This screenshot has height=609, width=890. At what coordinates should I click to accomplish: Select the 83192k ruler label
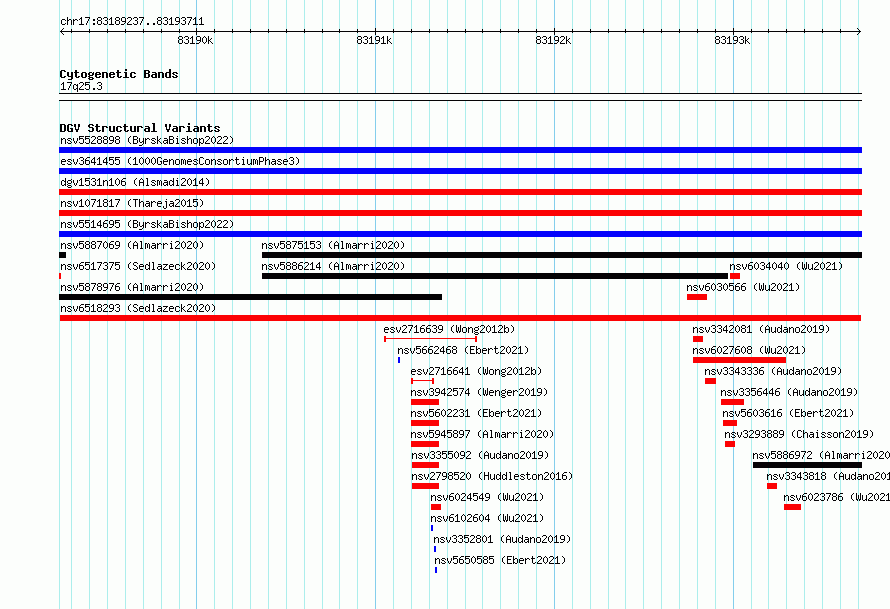(x=553, y=40)
